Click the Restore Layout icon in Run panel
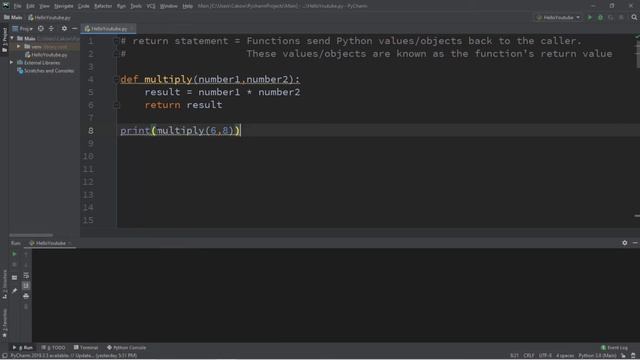640x360 pixels. point(14,278)
